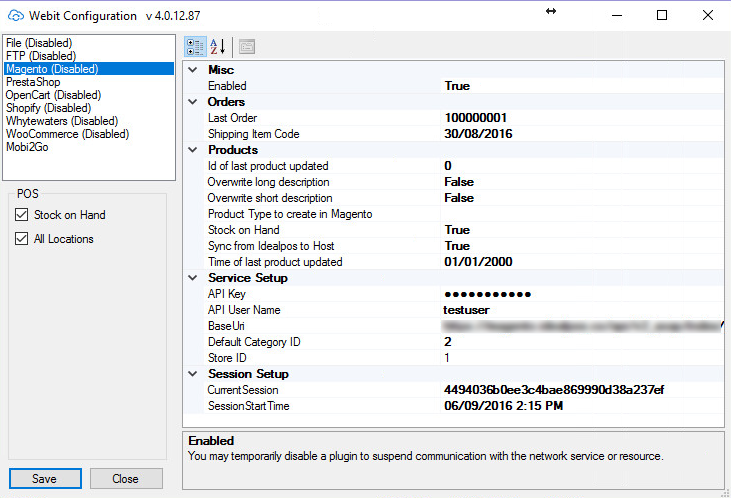Select the API Key property label
The height and width of the screenshot is (498, 731).
coord(227,294)
